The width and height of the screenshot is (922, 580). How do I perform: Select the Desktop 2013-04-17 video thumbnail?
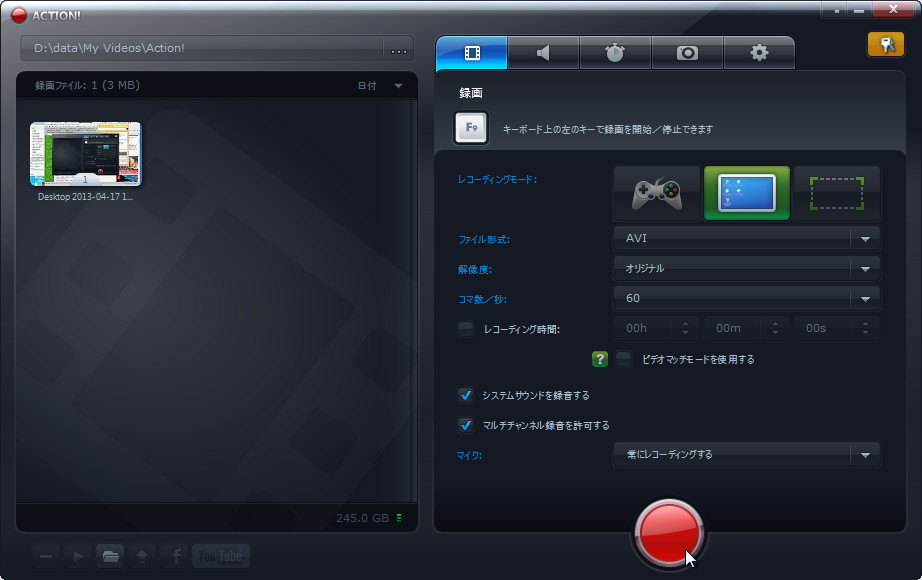[86, 154]
